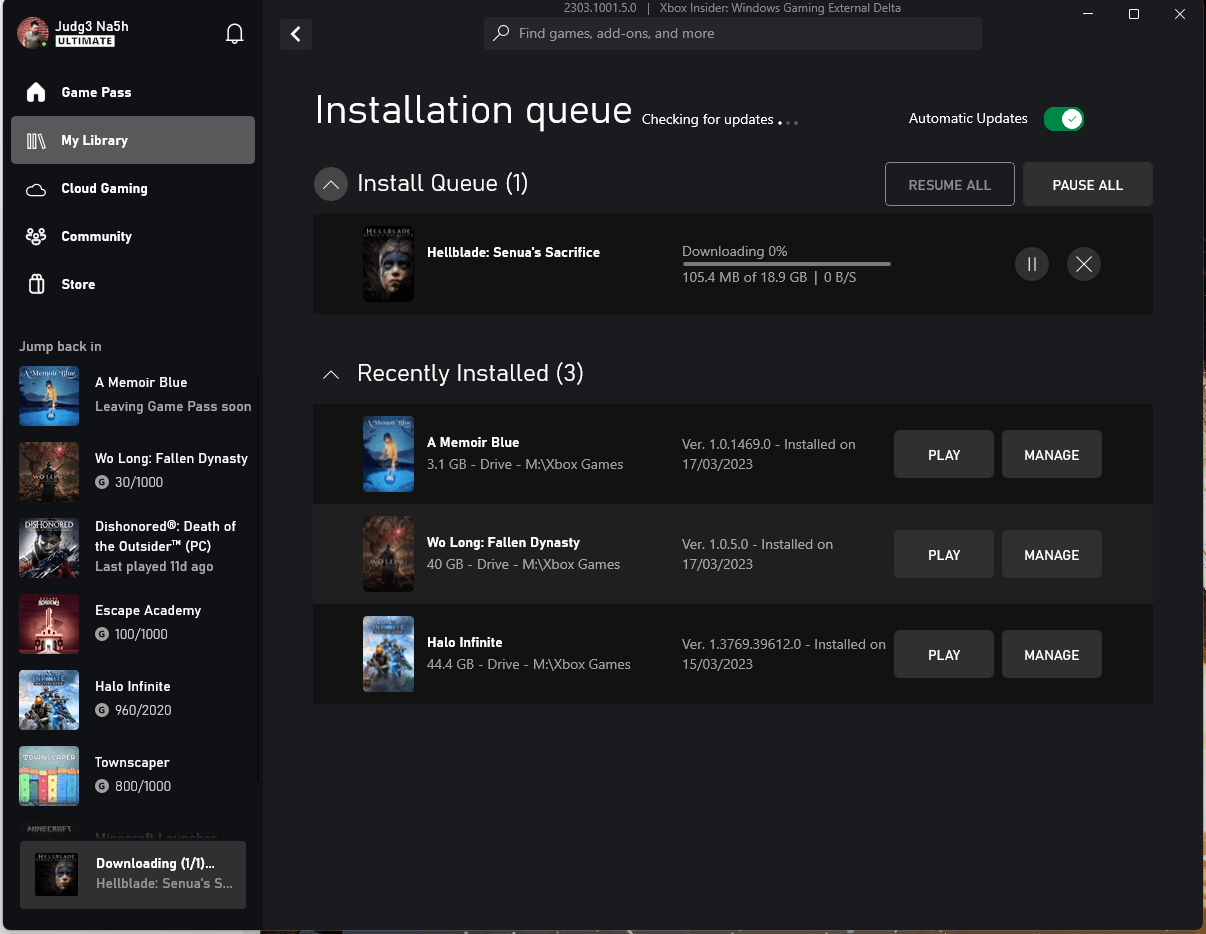This screenshot has height=934, width=1206.
Task: Click the Game Pass home icon
Action: click(x=36, y=92)
